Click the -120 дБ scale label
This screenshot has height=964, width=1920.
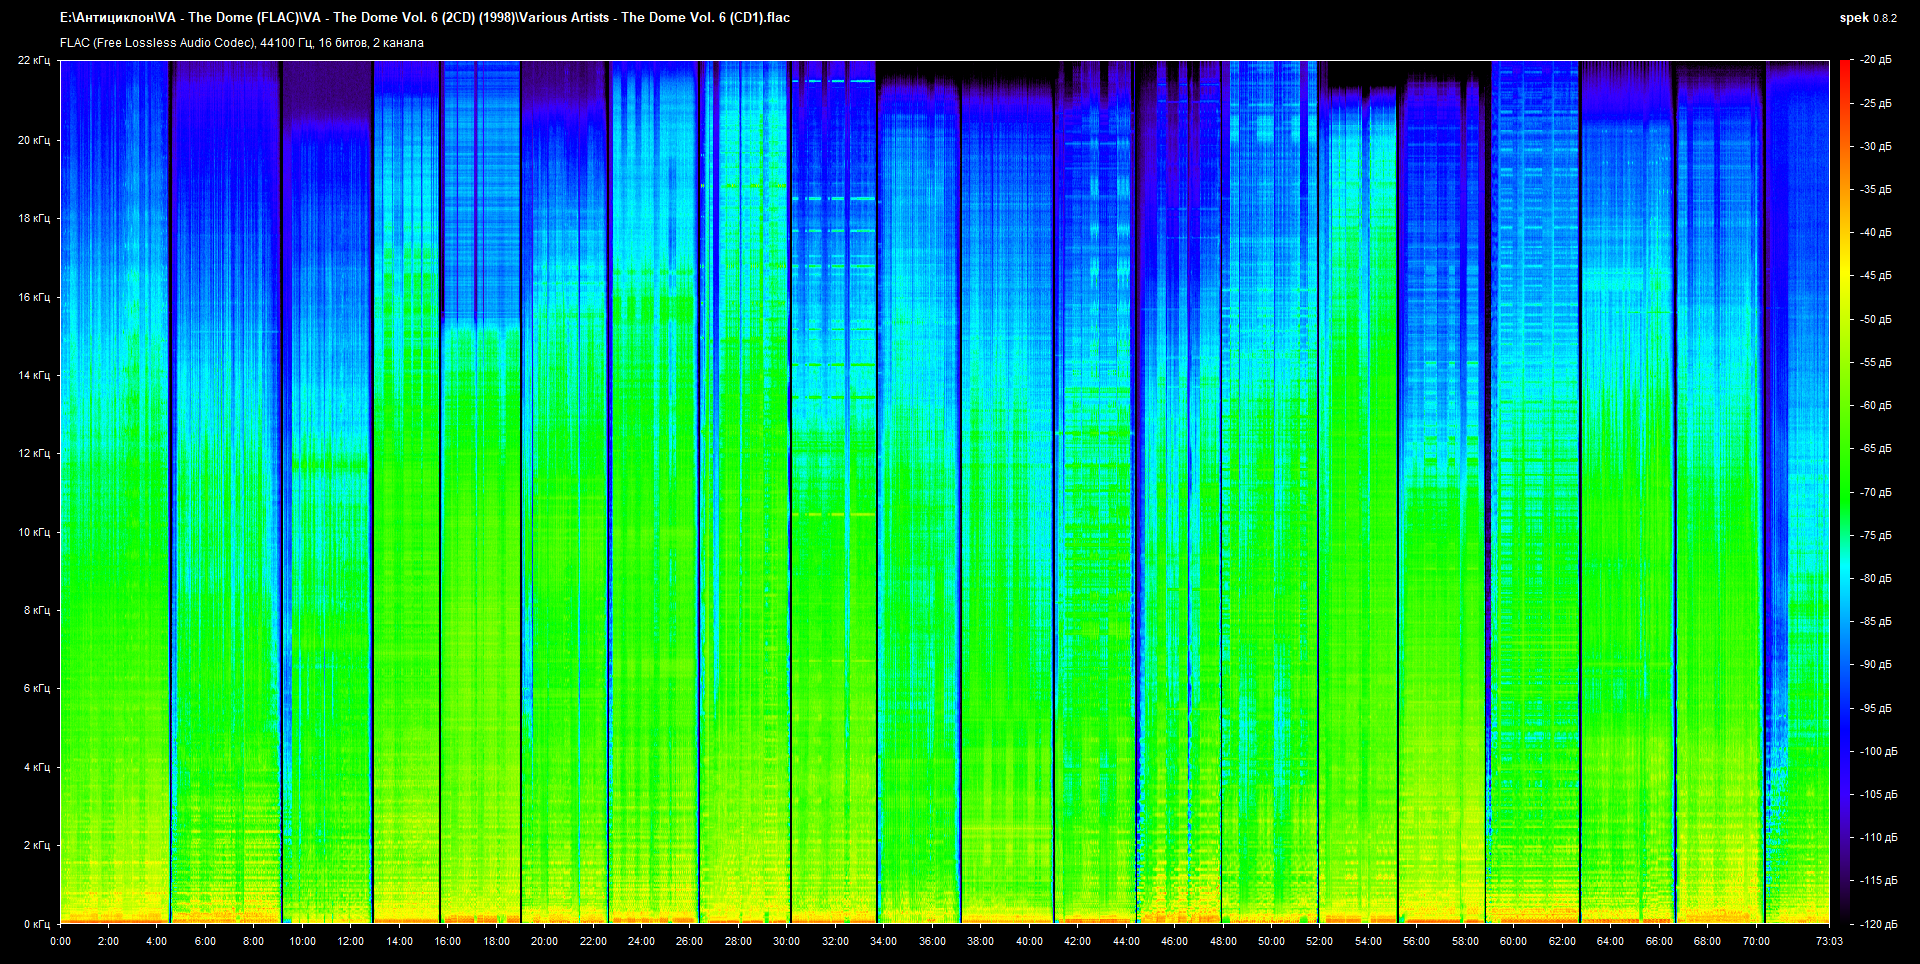[1878, 924]
